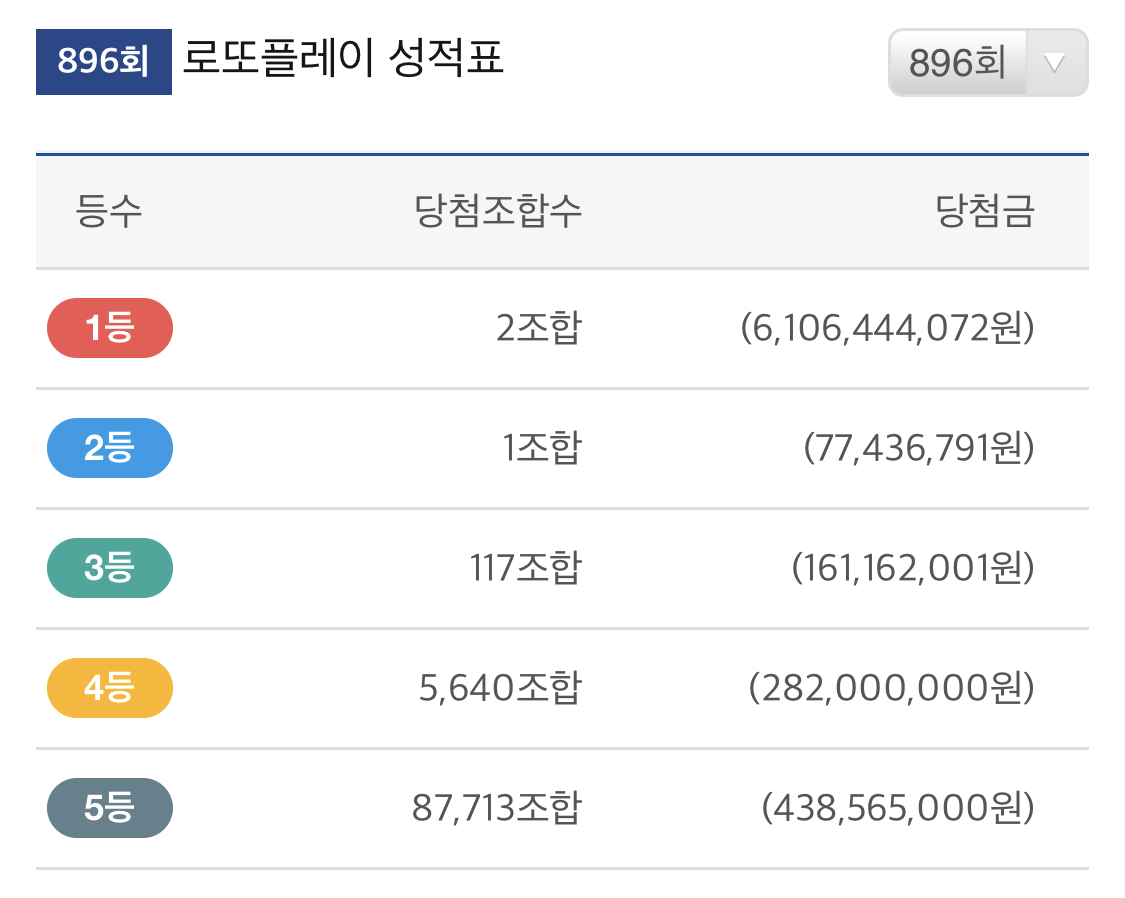Select the blue 2등 rank badge
The image size is (1125, 898).
(x=110, y=448)
